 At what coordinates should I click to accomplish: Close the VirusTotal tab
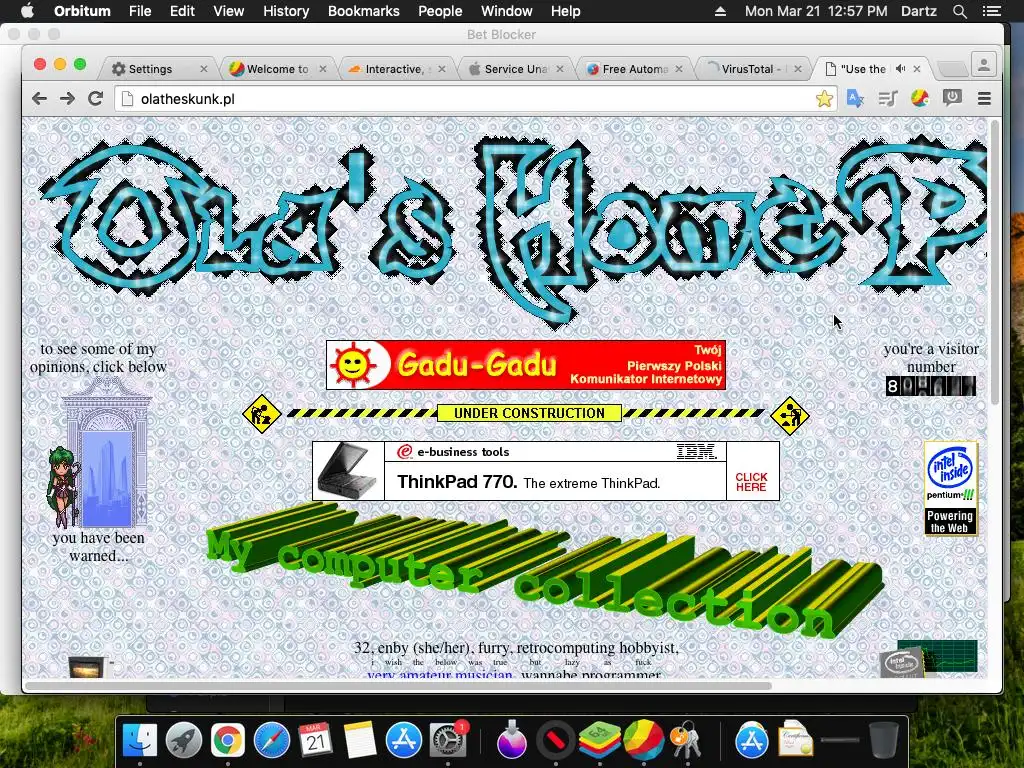coord(797,69)
